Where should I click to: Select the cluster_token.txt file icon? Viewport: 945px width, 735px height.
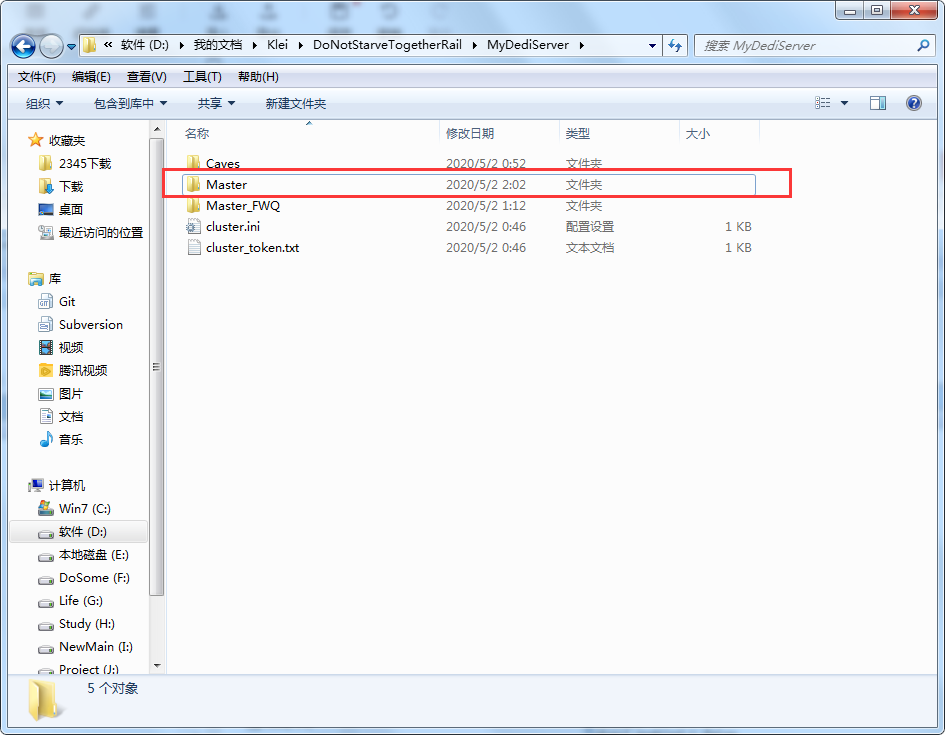[193, 248]
